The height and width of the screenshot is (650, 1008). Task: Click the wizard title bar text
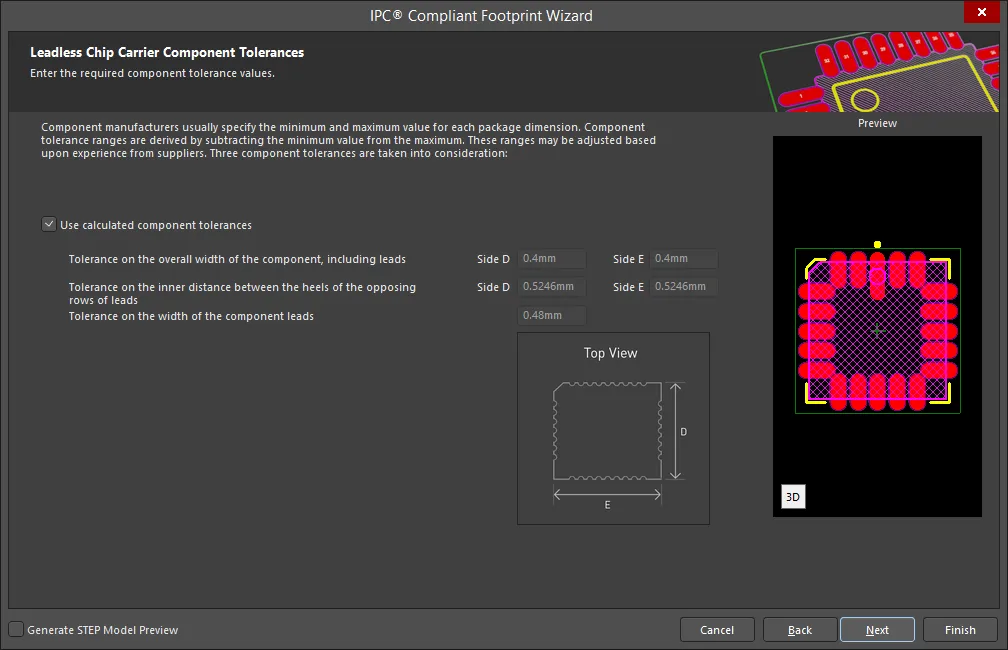pyautogui.click(x=481, y=15)
